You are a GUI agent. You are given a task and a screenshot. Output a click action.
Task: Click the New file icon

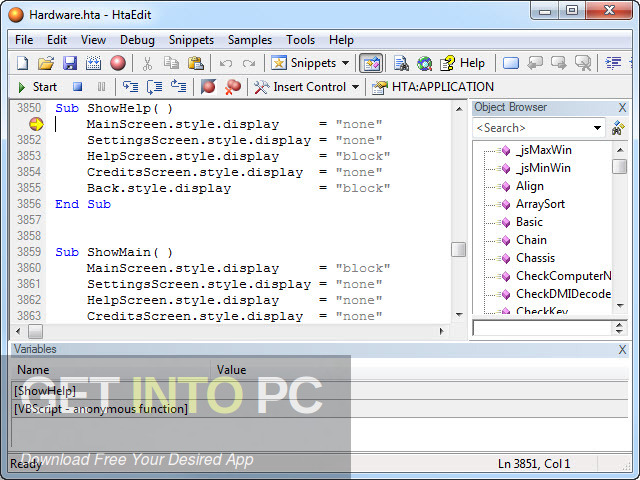(x=22, y=63)
